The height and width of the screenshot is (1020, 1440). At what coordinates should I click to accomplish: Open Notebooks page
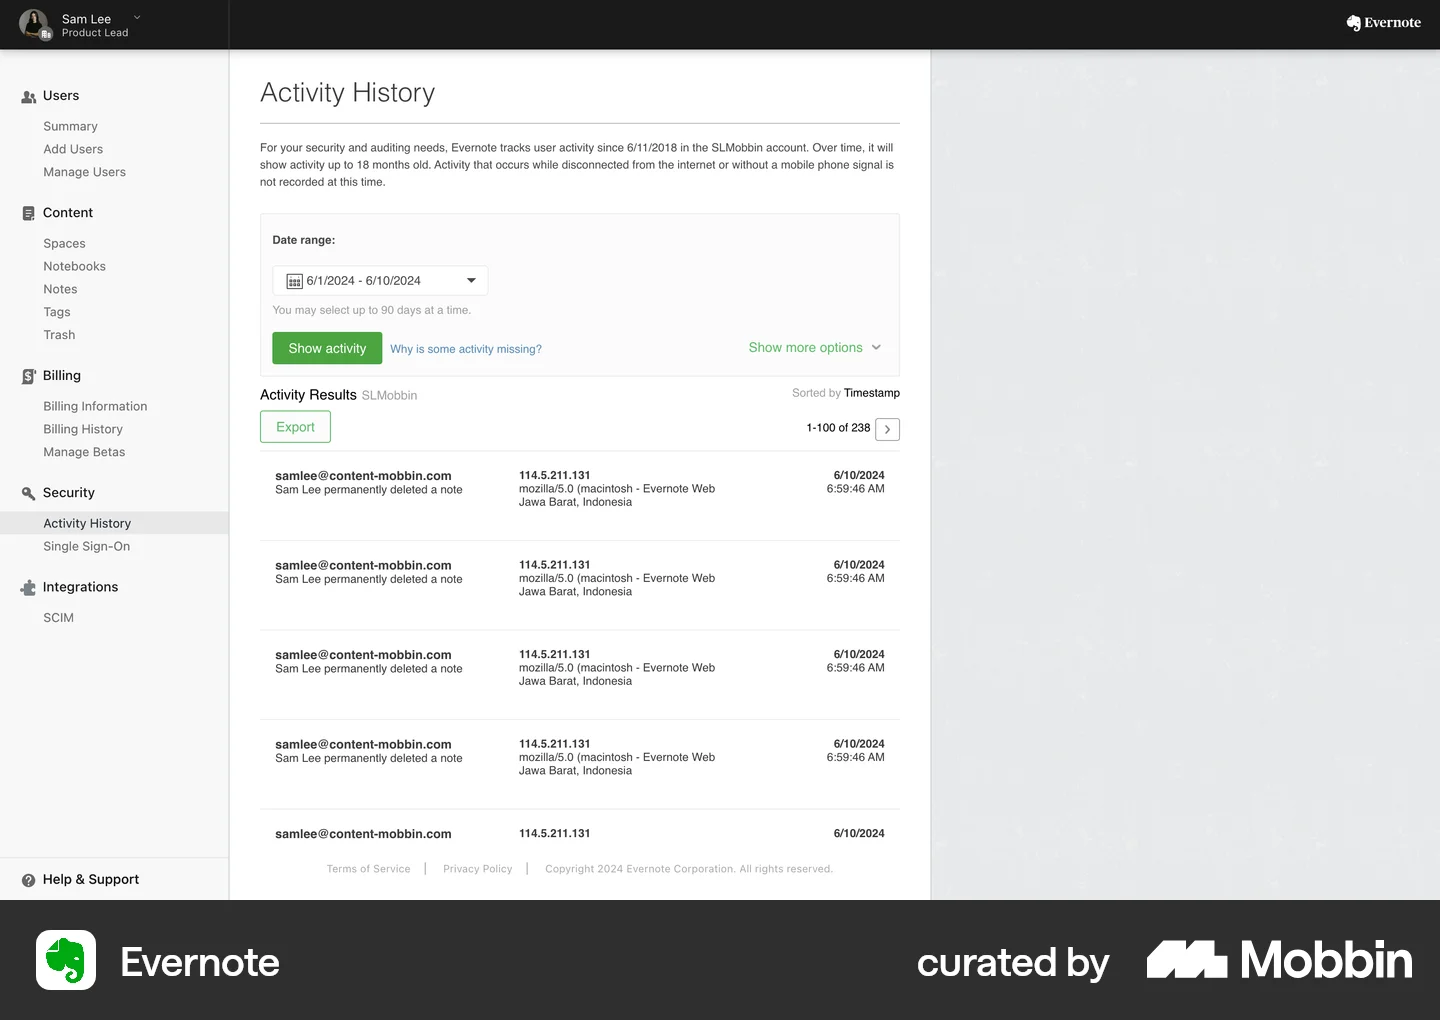coord(75,267)
